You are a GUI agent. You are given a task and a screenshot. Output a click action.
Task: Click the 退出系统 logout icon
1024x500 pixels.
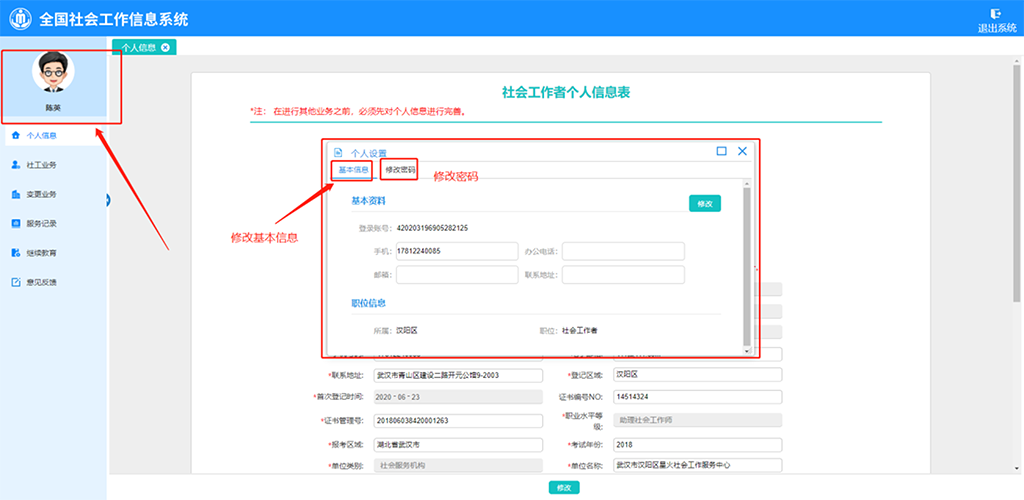click(996, 14)
